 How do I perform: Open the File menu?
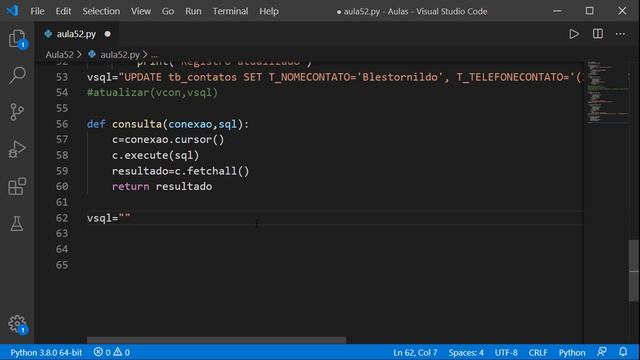click(37, 11)
